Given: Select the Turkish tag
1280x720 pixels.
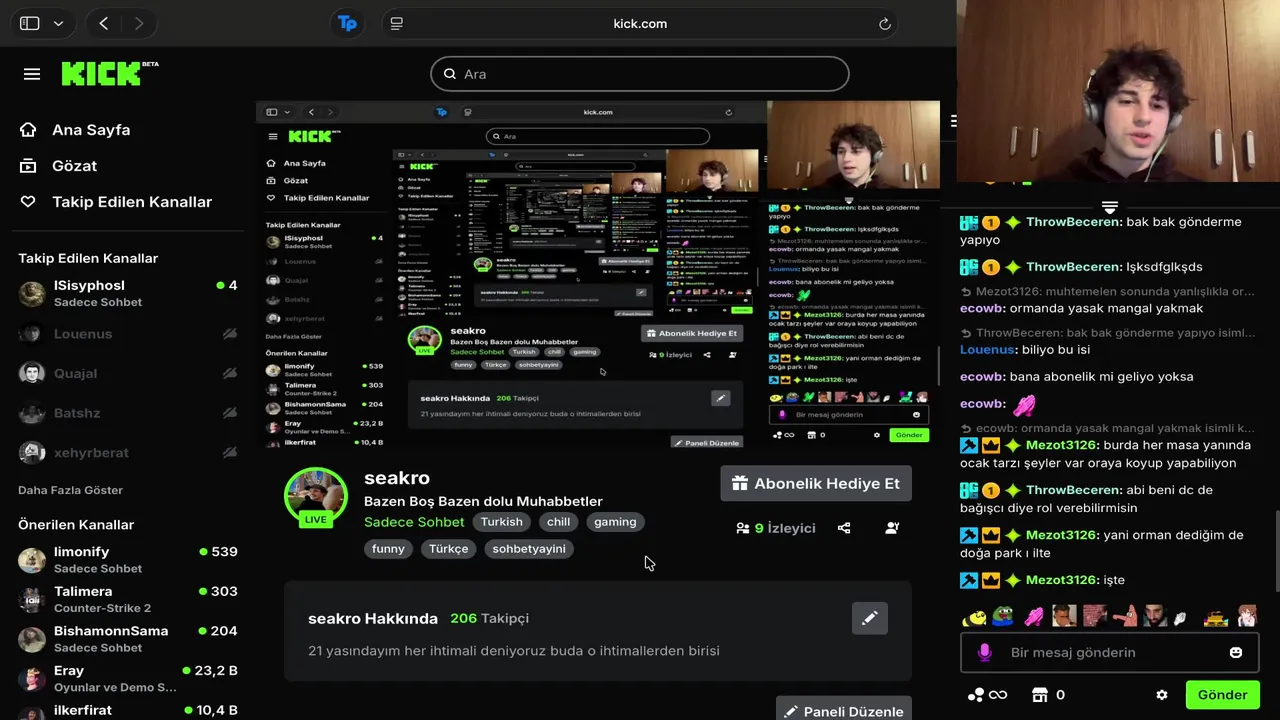Looking at the screenshot, I should tap(501, 522).
